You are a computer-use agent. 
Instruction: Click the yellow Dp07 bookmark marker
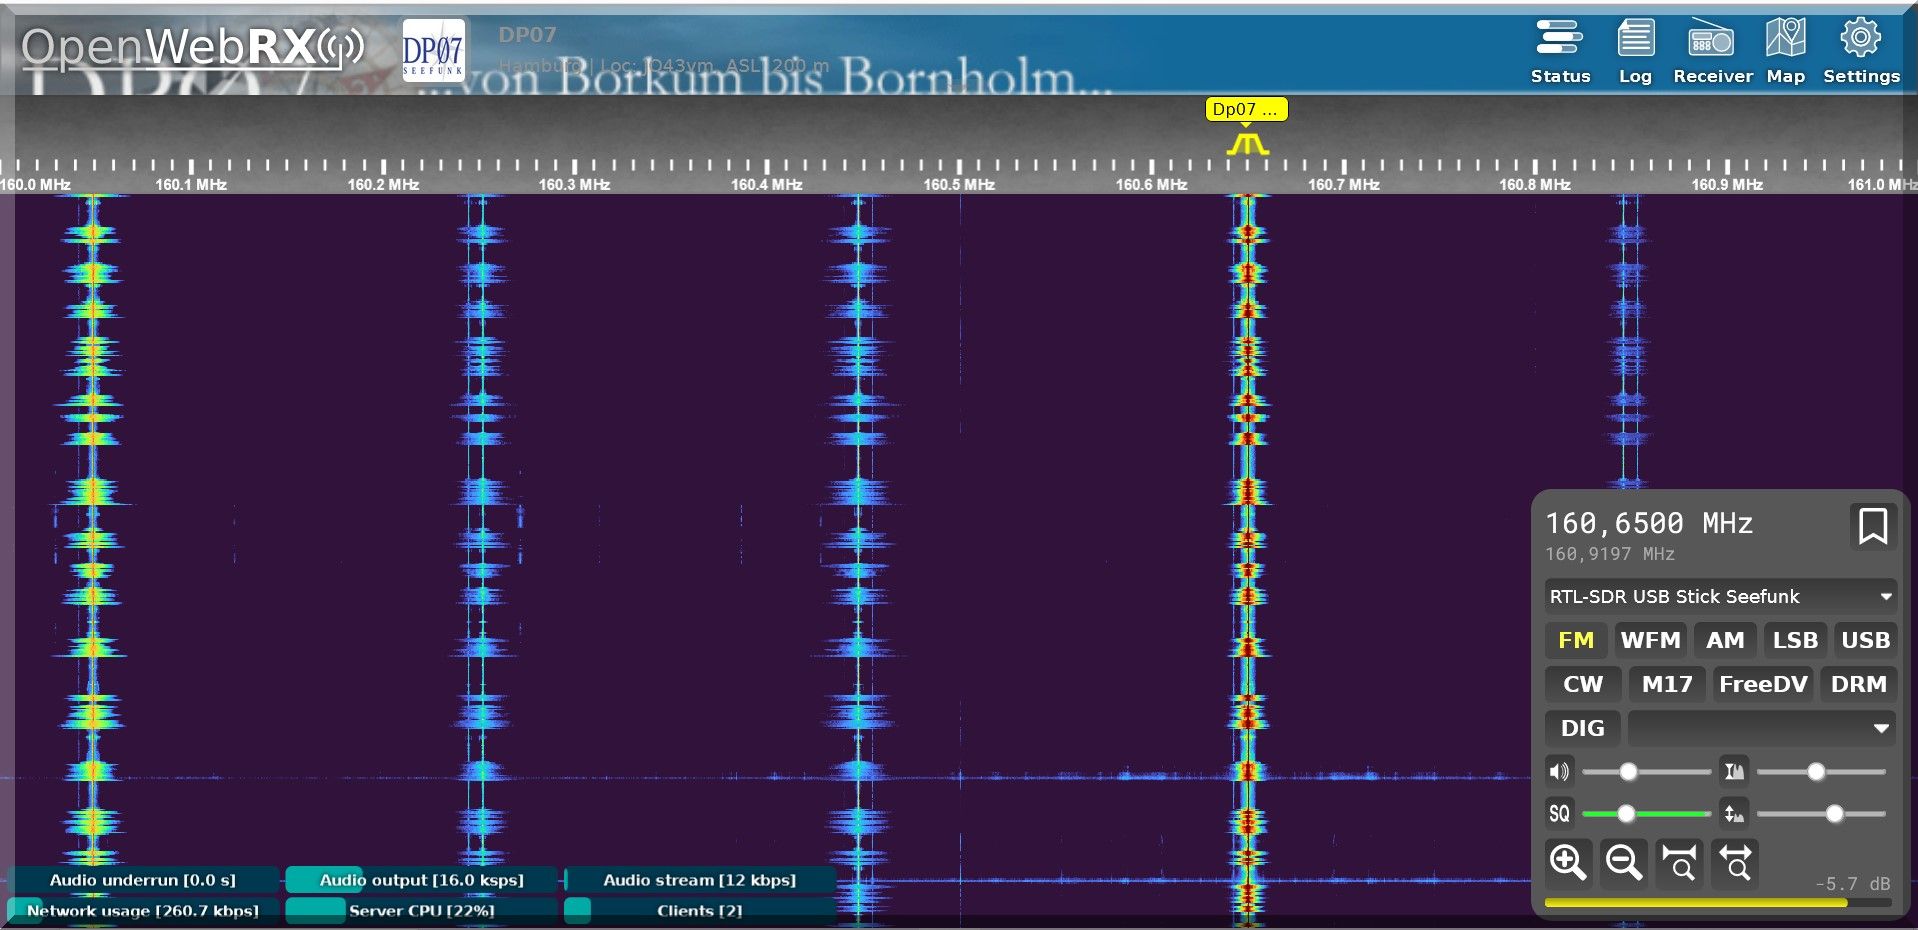1245,110
